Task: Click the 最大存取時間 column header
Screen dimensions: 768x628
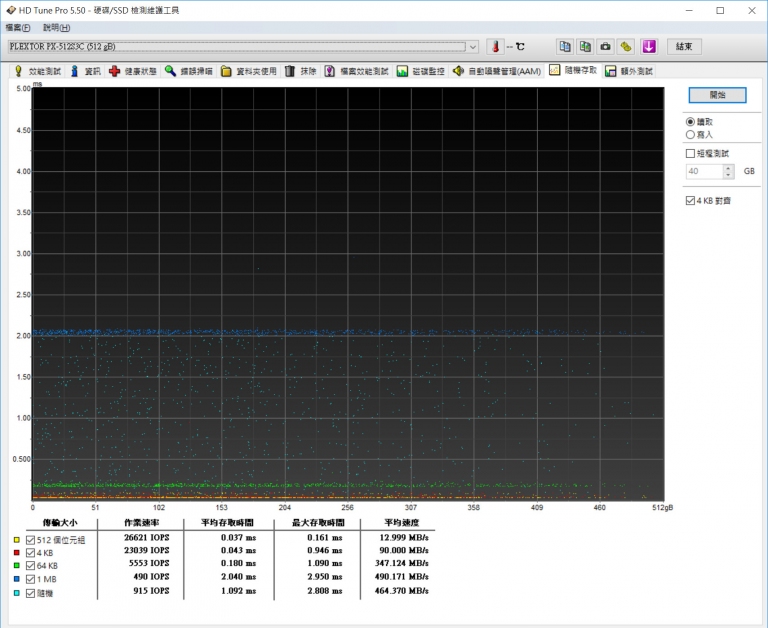Action: coord(318,523)
